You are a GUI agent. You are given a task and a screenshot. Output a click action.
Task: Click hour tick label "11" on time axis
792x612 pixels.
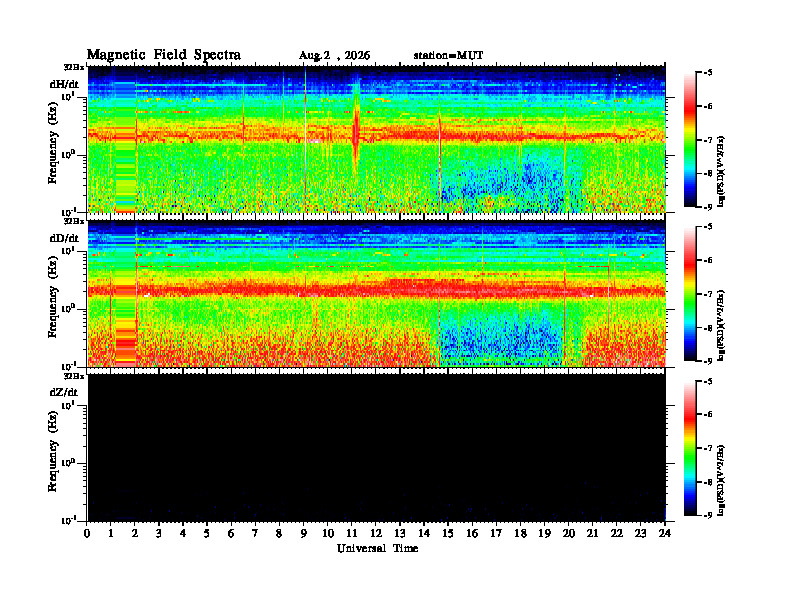[x=352, y=534]
